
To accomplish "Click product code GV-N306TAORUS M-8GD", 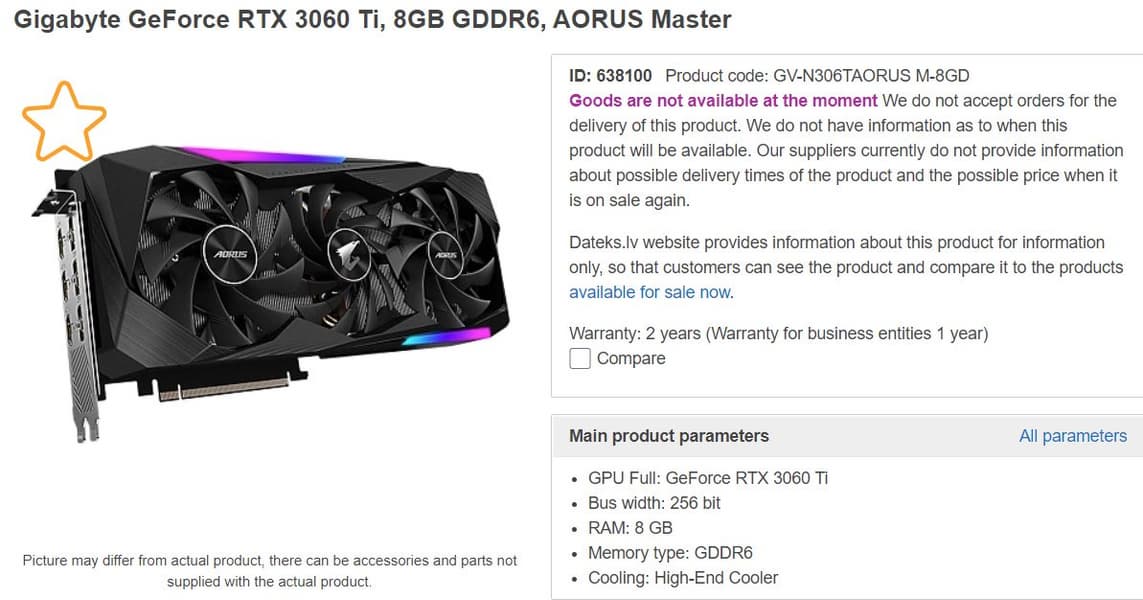I will point(817,76).
